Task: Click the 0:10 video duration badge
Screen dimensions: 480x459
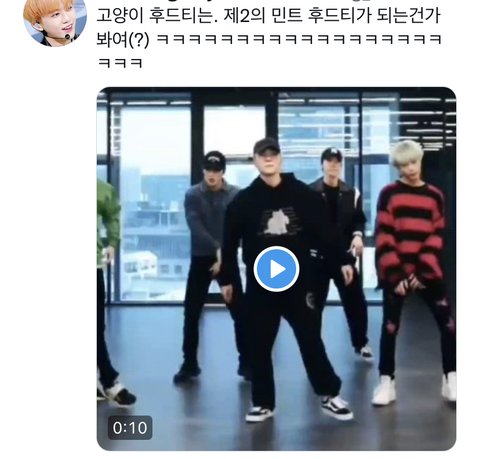Action: (x=130, y=428)
